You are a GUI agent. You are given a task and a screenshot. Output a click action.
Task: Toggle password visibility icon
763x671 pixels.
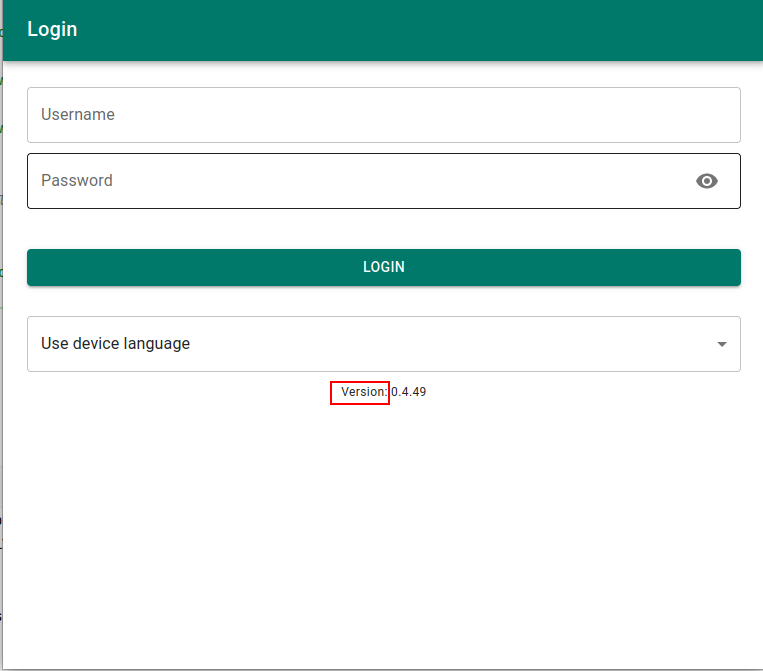[707, 181]
